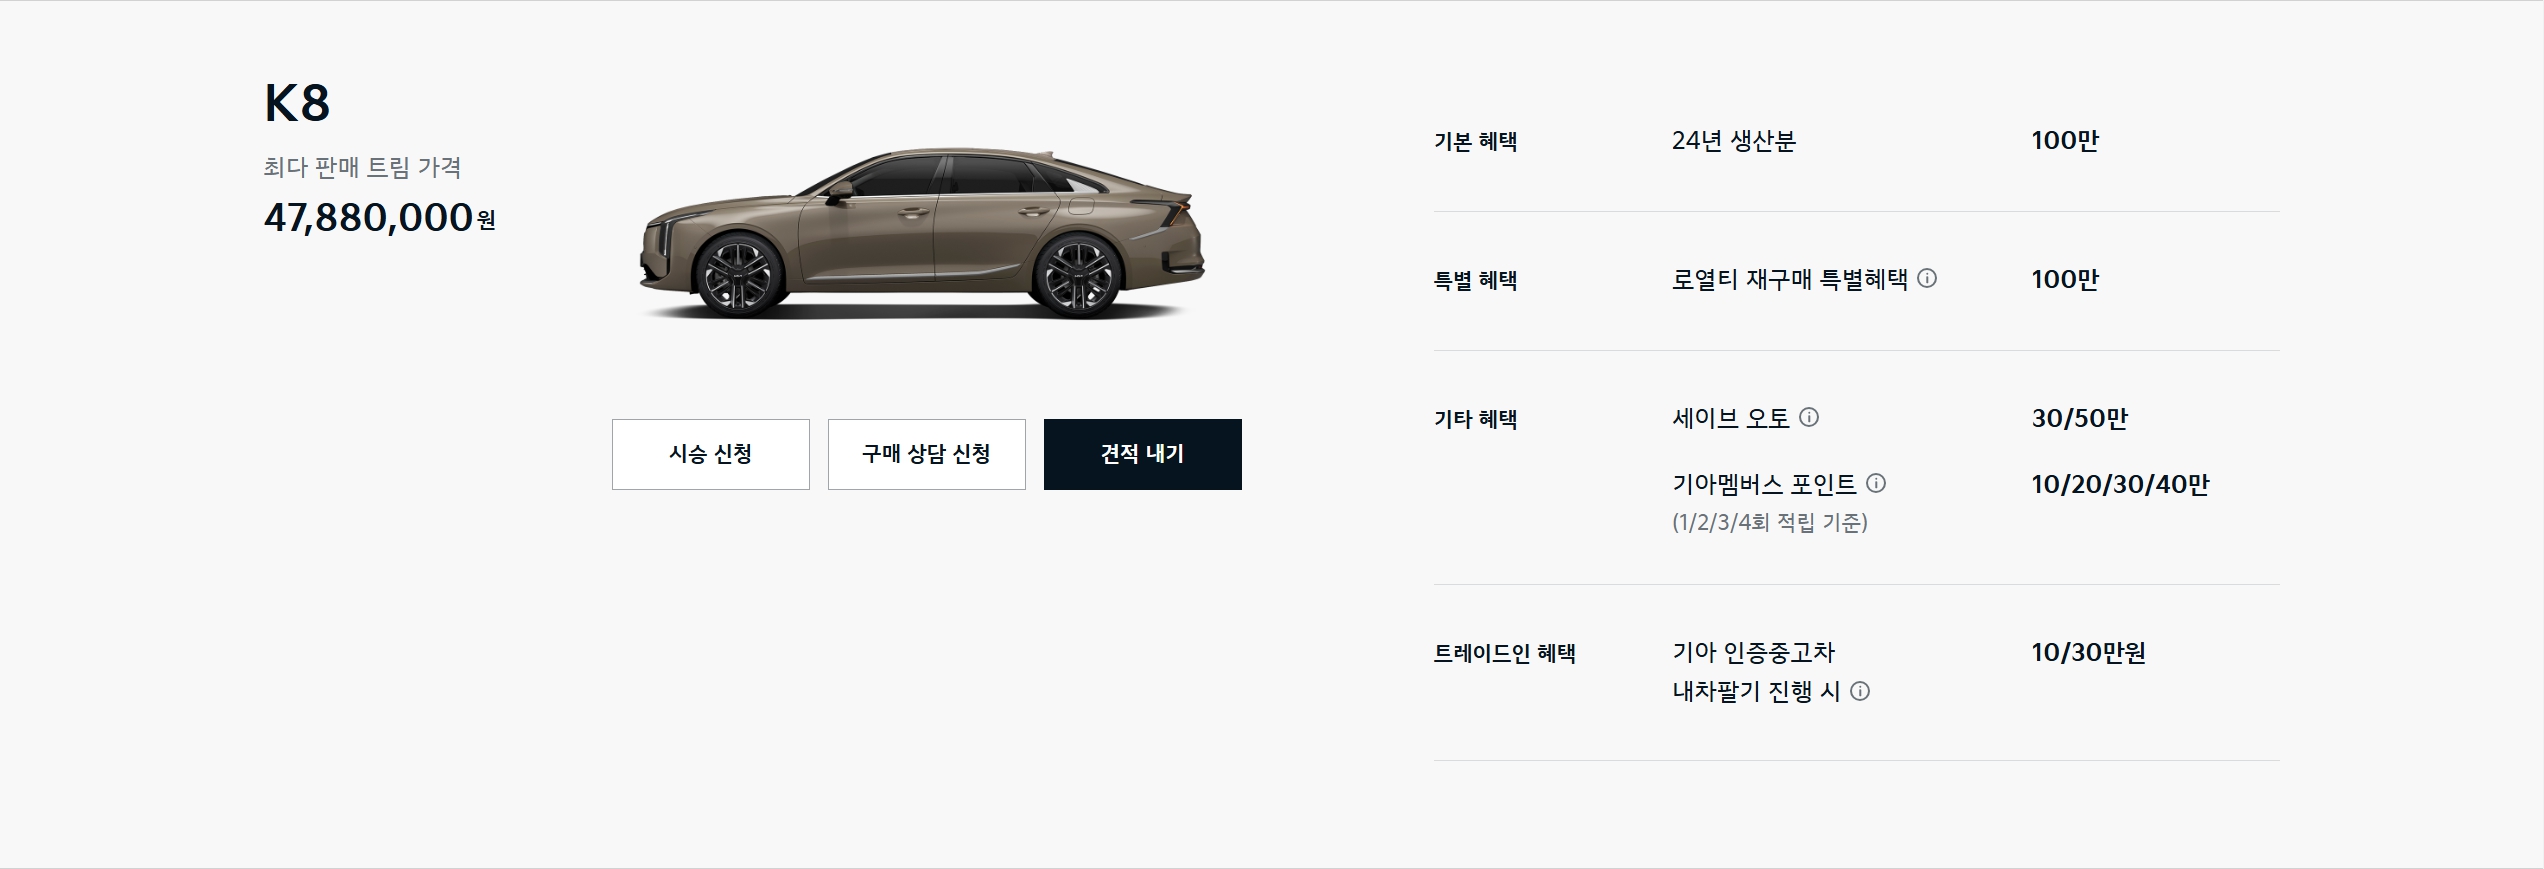Open info icon after 내차팔기 진행 시

tap(1860, 691)
